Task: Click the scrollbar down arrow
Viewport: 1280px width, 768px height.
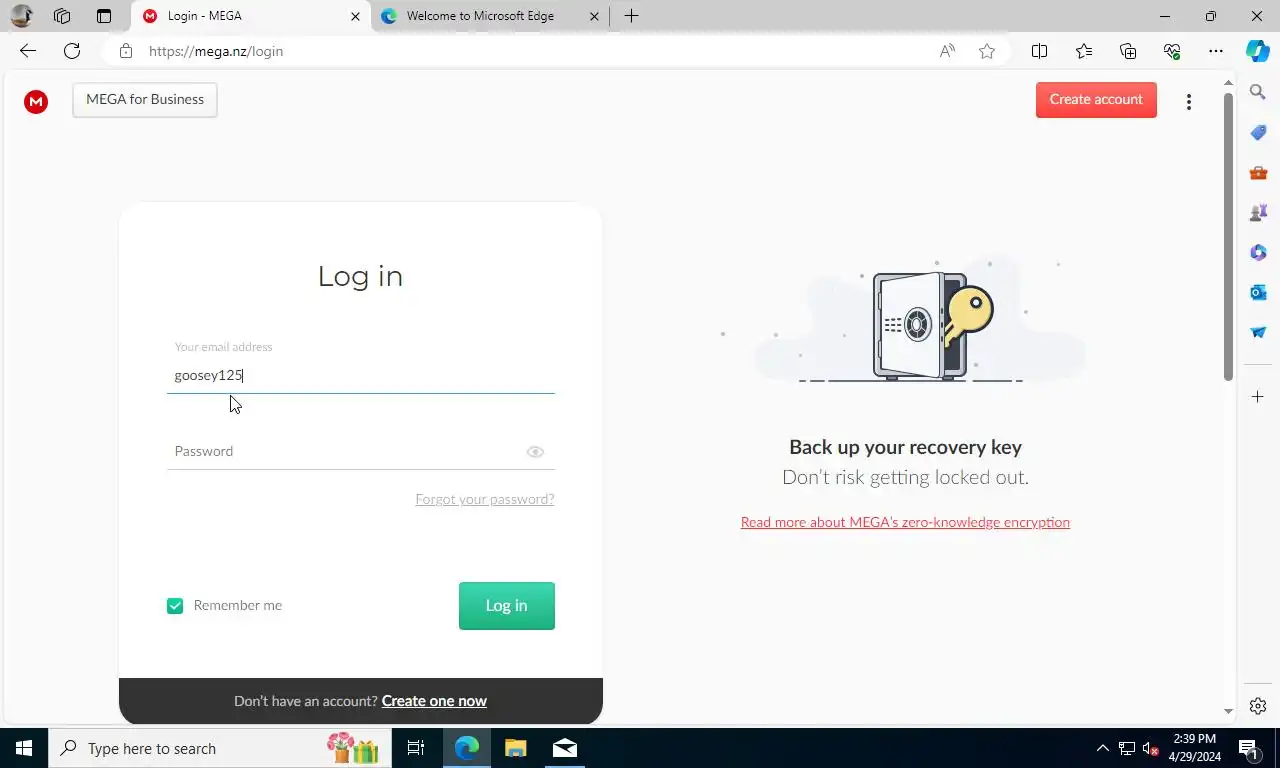Action: click(x=1228, y=711)
